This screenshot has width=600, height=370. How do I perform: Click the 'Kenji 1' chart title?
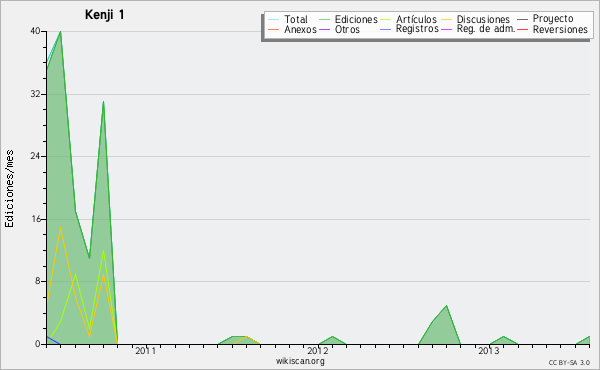coord(104,15)
